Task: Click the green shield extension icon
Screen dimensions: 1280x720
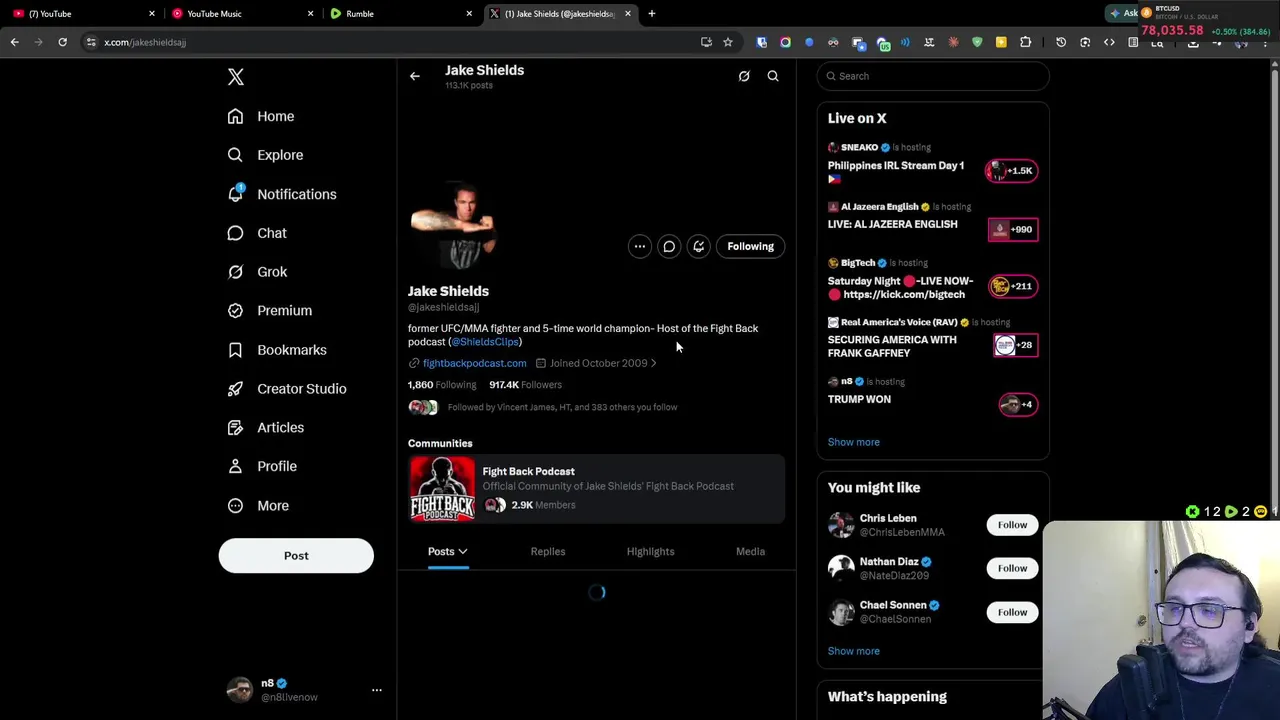Action: [x=977, y=42]
